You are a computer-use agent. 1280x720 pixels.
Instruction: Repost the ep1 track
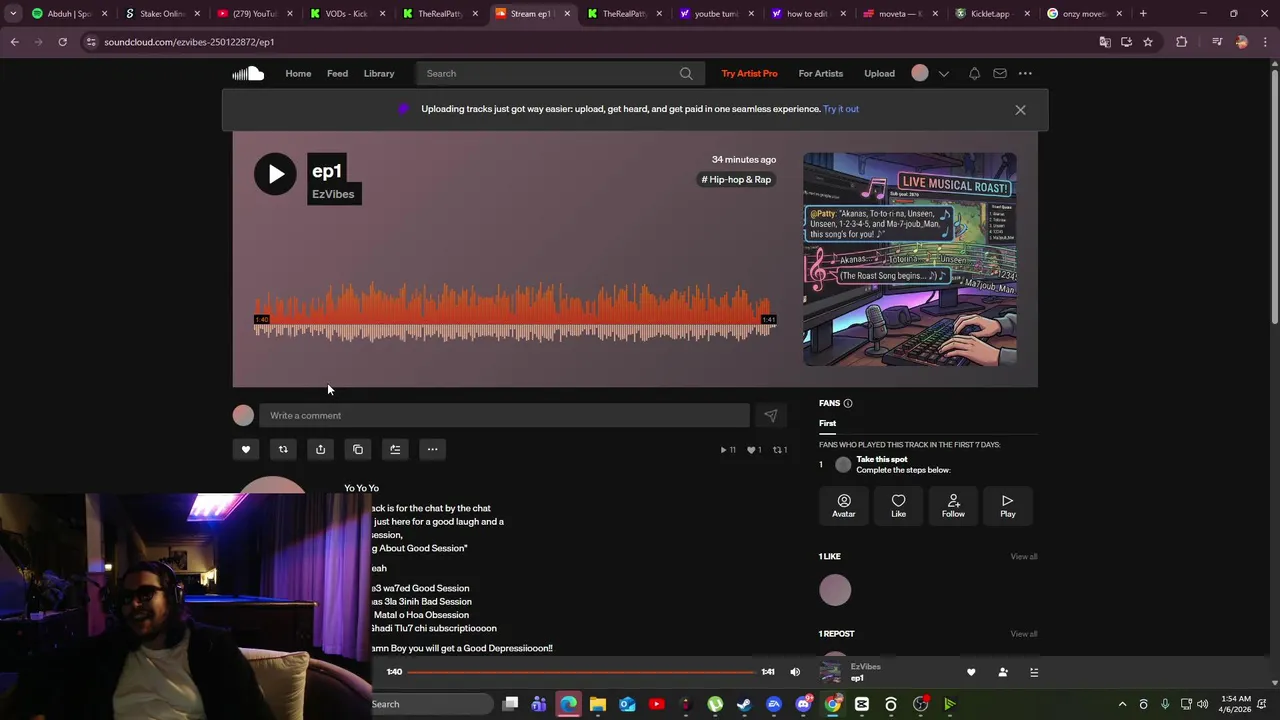coord(283,449)
